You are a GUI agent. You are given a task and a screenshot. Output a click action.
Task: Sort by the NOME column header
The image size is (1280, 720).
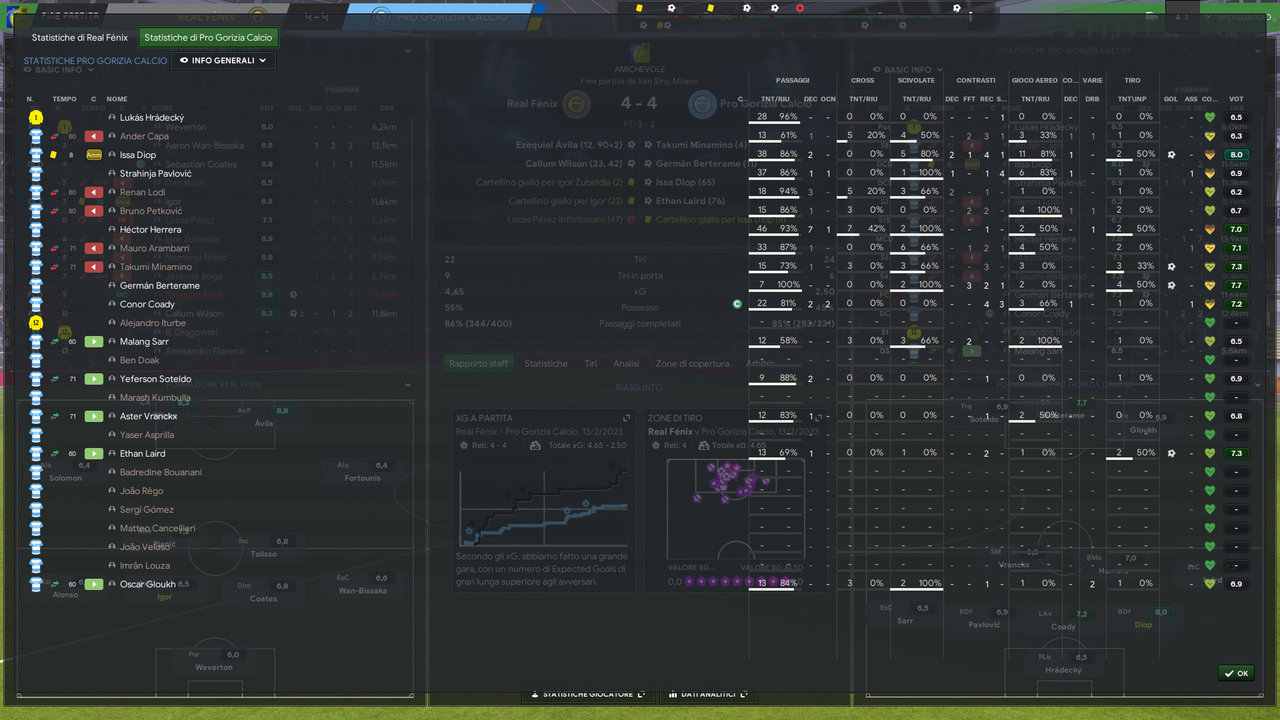117,99
